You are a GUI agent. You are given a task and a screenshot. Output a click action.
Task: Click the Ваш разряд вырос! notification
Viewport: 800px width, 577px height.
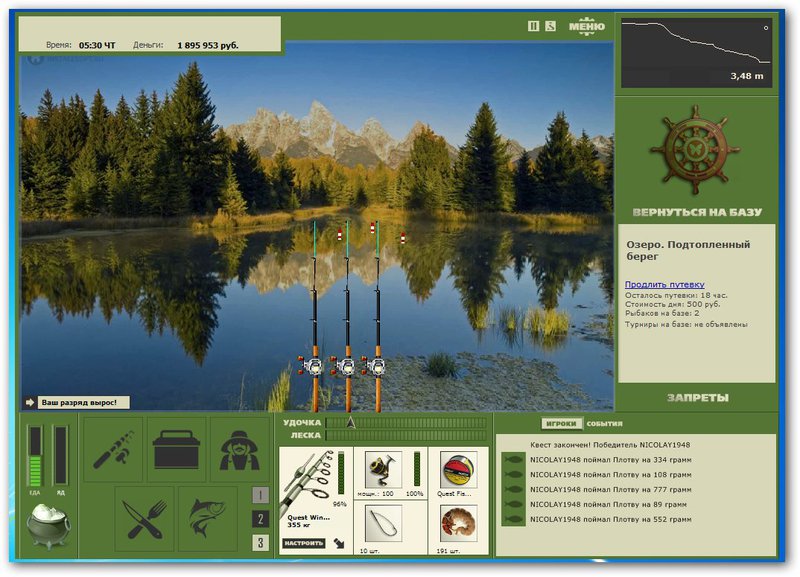coord(84,403)
